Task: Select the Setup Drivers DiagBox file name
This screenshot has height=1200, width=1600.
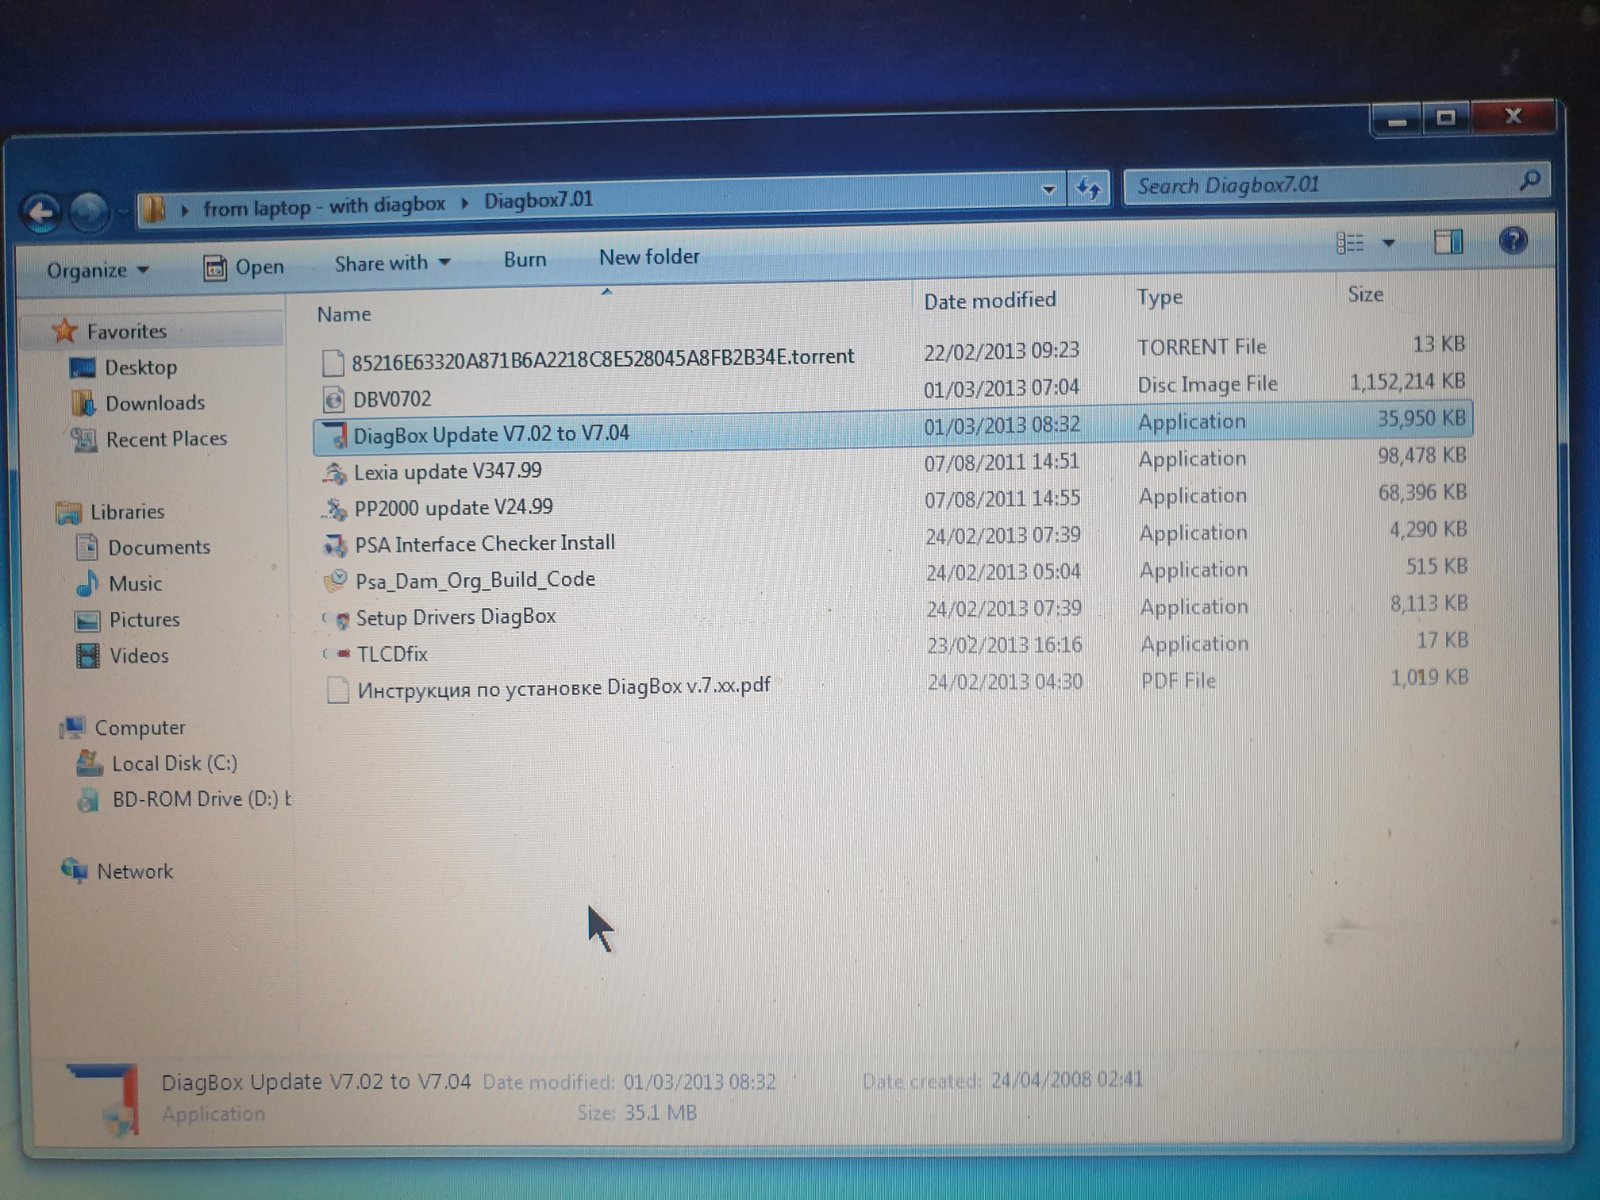Action: tap(456, 617)
